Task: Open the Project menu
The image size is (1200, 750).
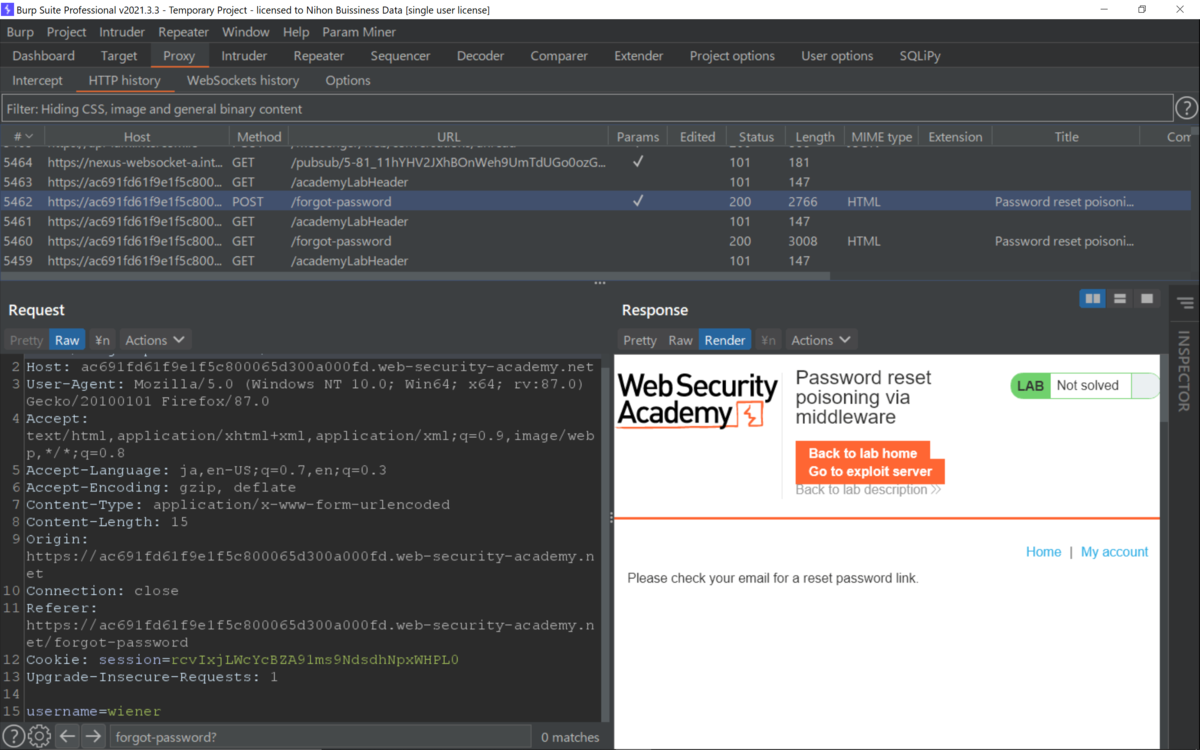Action: pos(67,32)
